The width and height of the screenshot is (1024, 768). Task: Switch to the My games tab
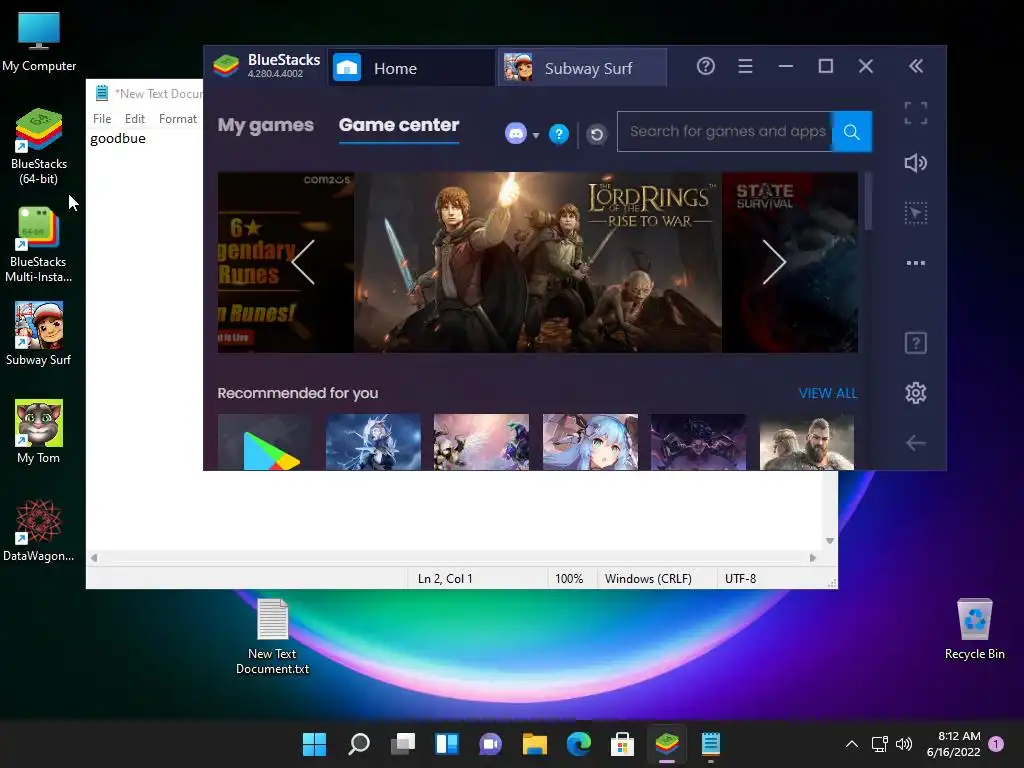(266, 125)
